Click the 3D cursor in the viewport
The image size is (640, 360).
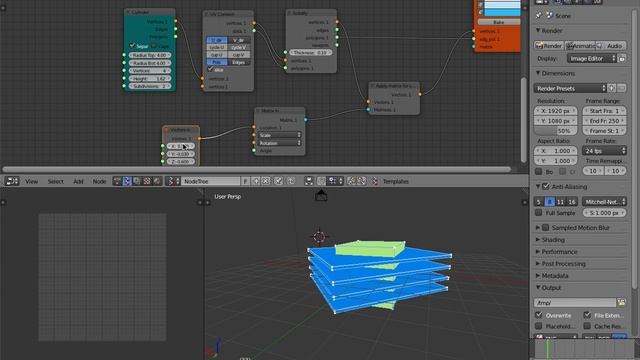(319, 236)
